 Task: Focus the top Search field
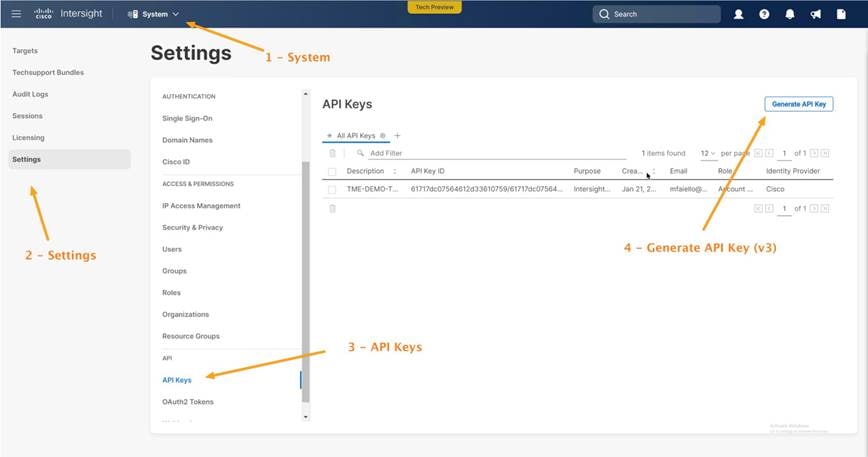(657, 14)
